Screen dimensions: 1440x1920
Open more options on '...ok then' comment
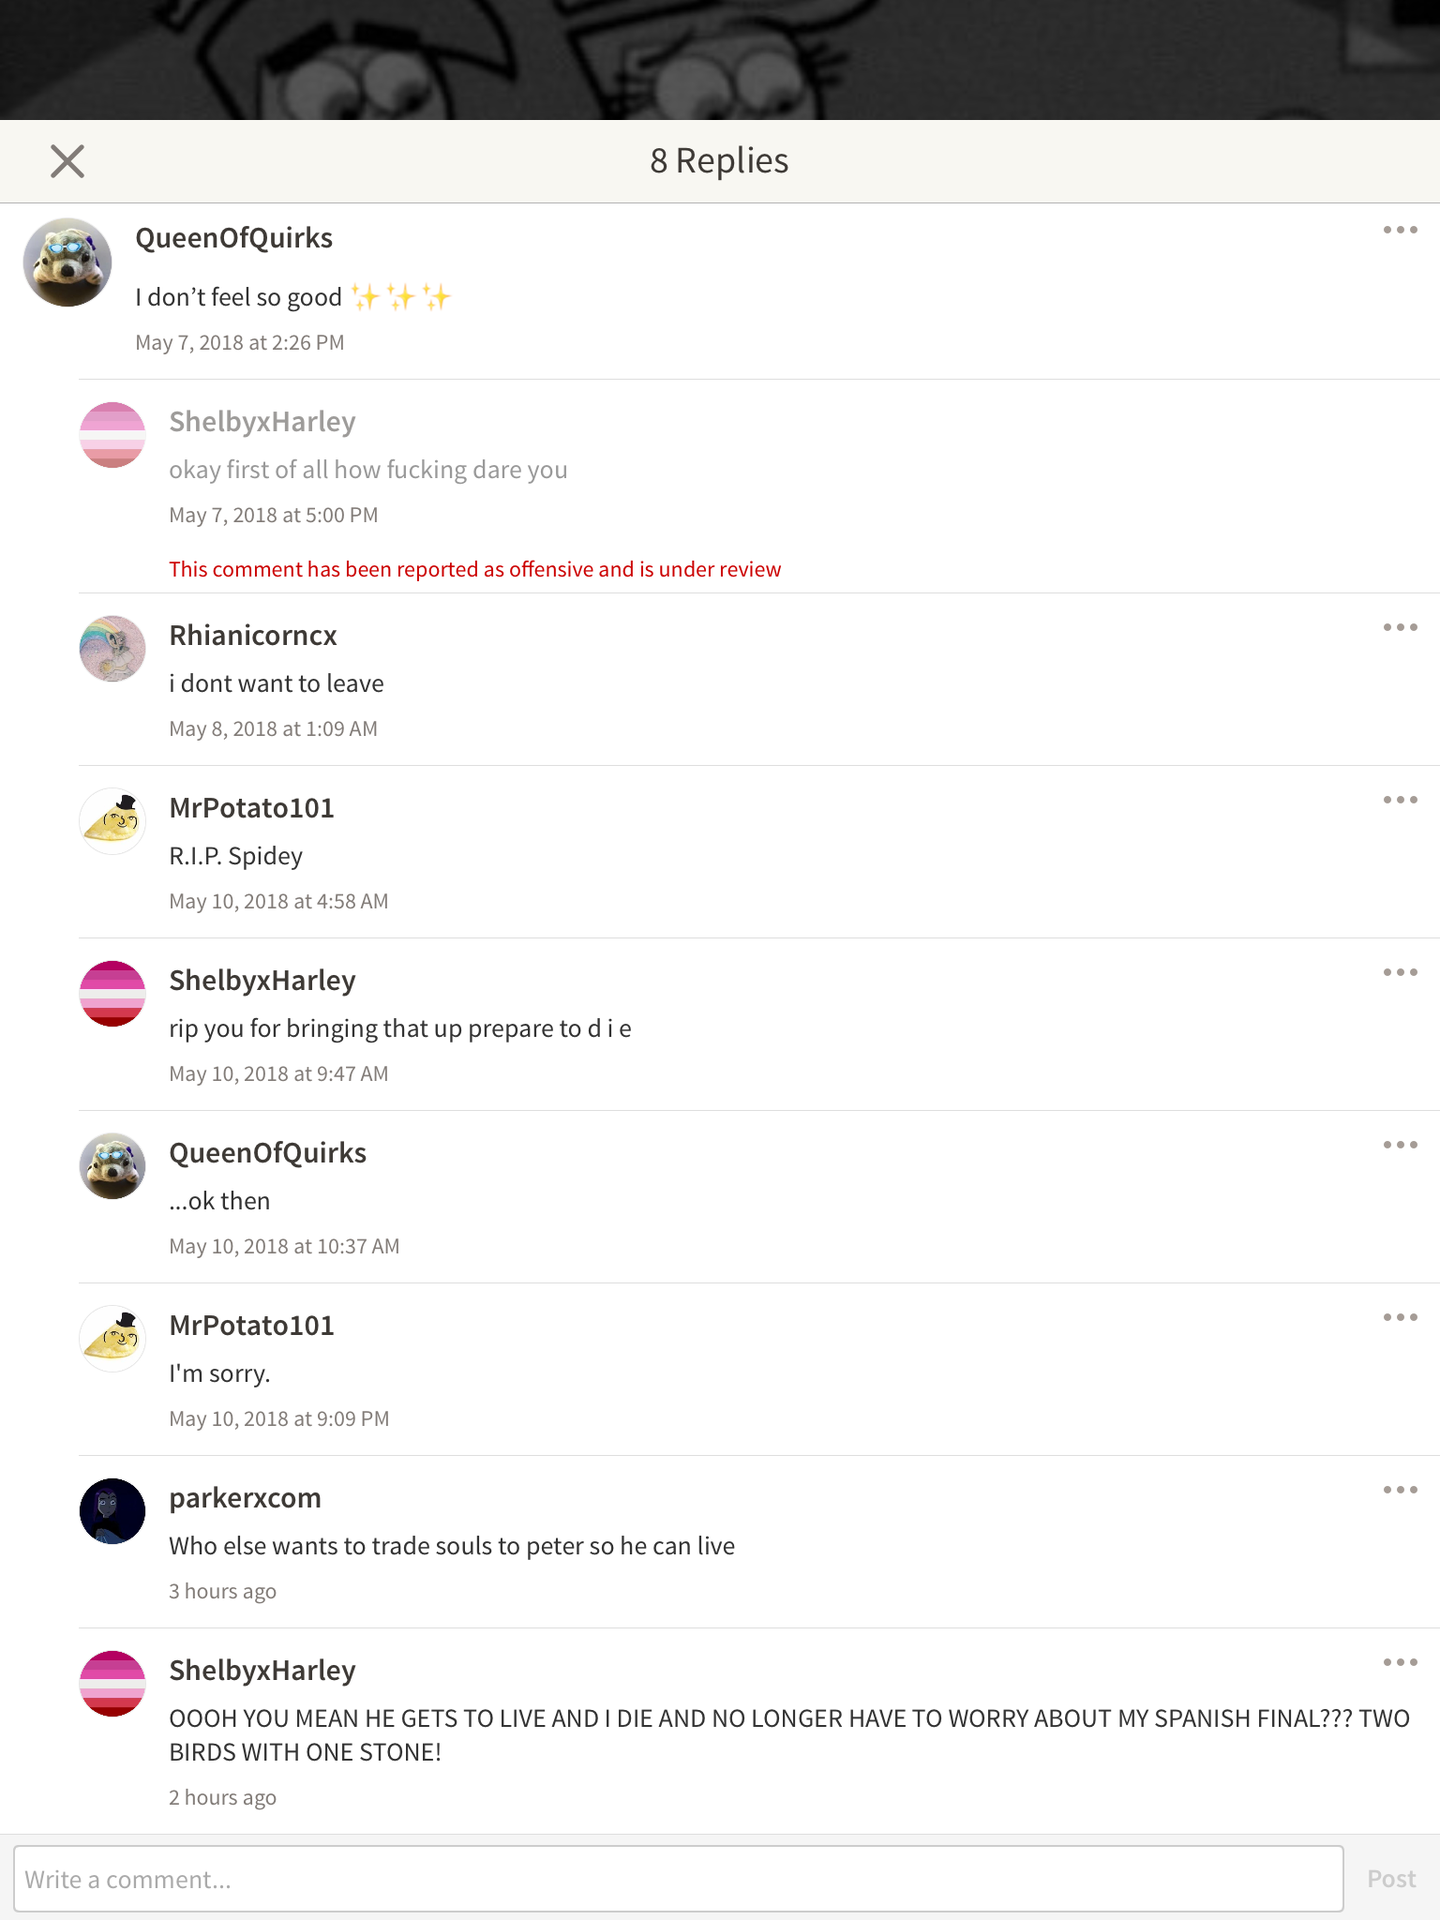(1400, 1145)
